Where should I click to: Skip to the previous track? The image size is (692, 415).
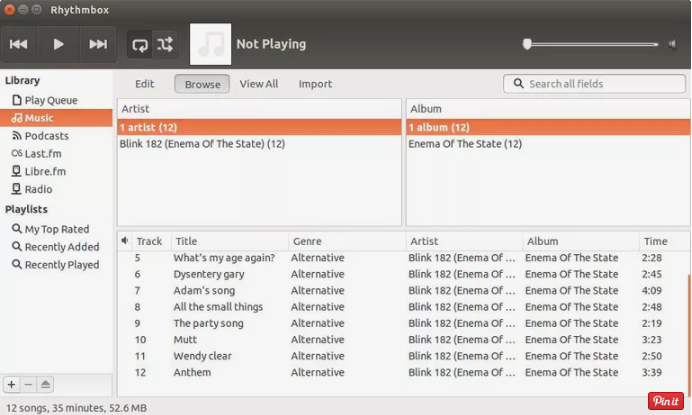coord(19,44)
